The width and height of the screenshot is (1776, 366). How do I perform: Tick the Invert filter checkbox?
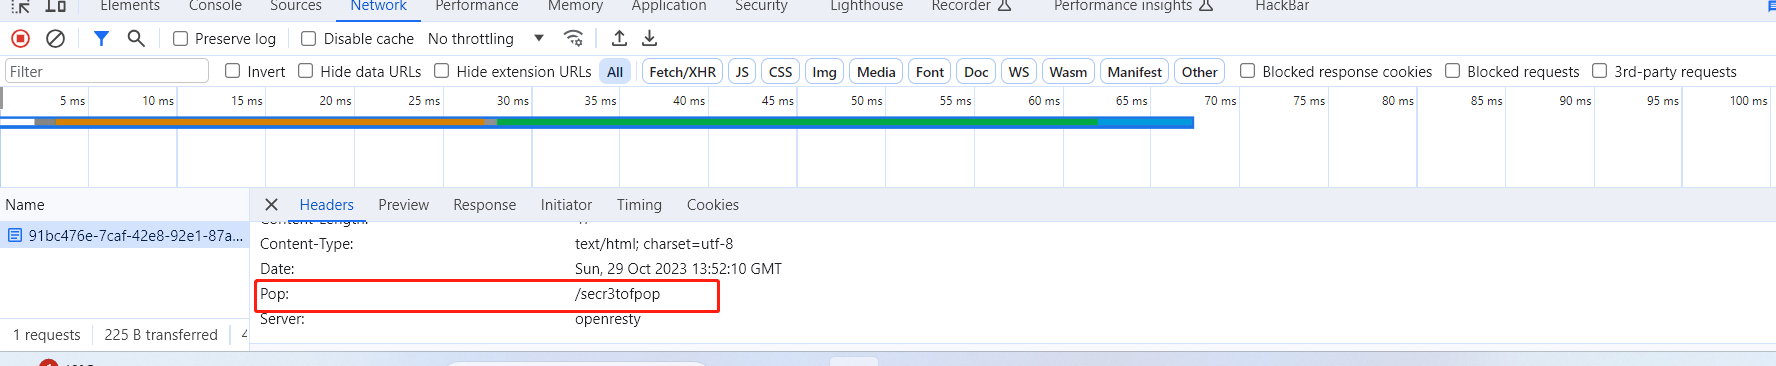[x=233, y=71]
